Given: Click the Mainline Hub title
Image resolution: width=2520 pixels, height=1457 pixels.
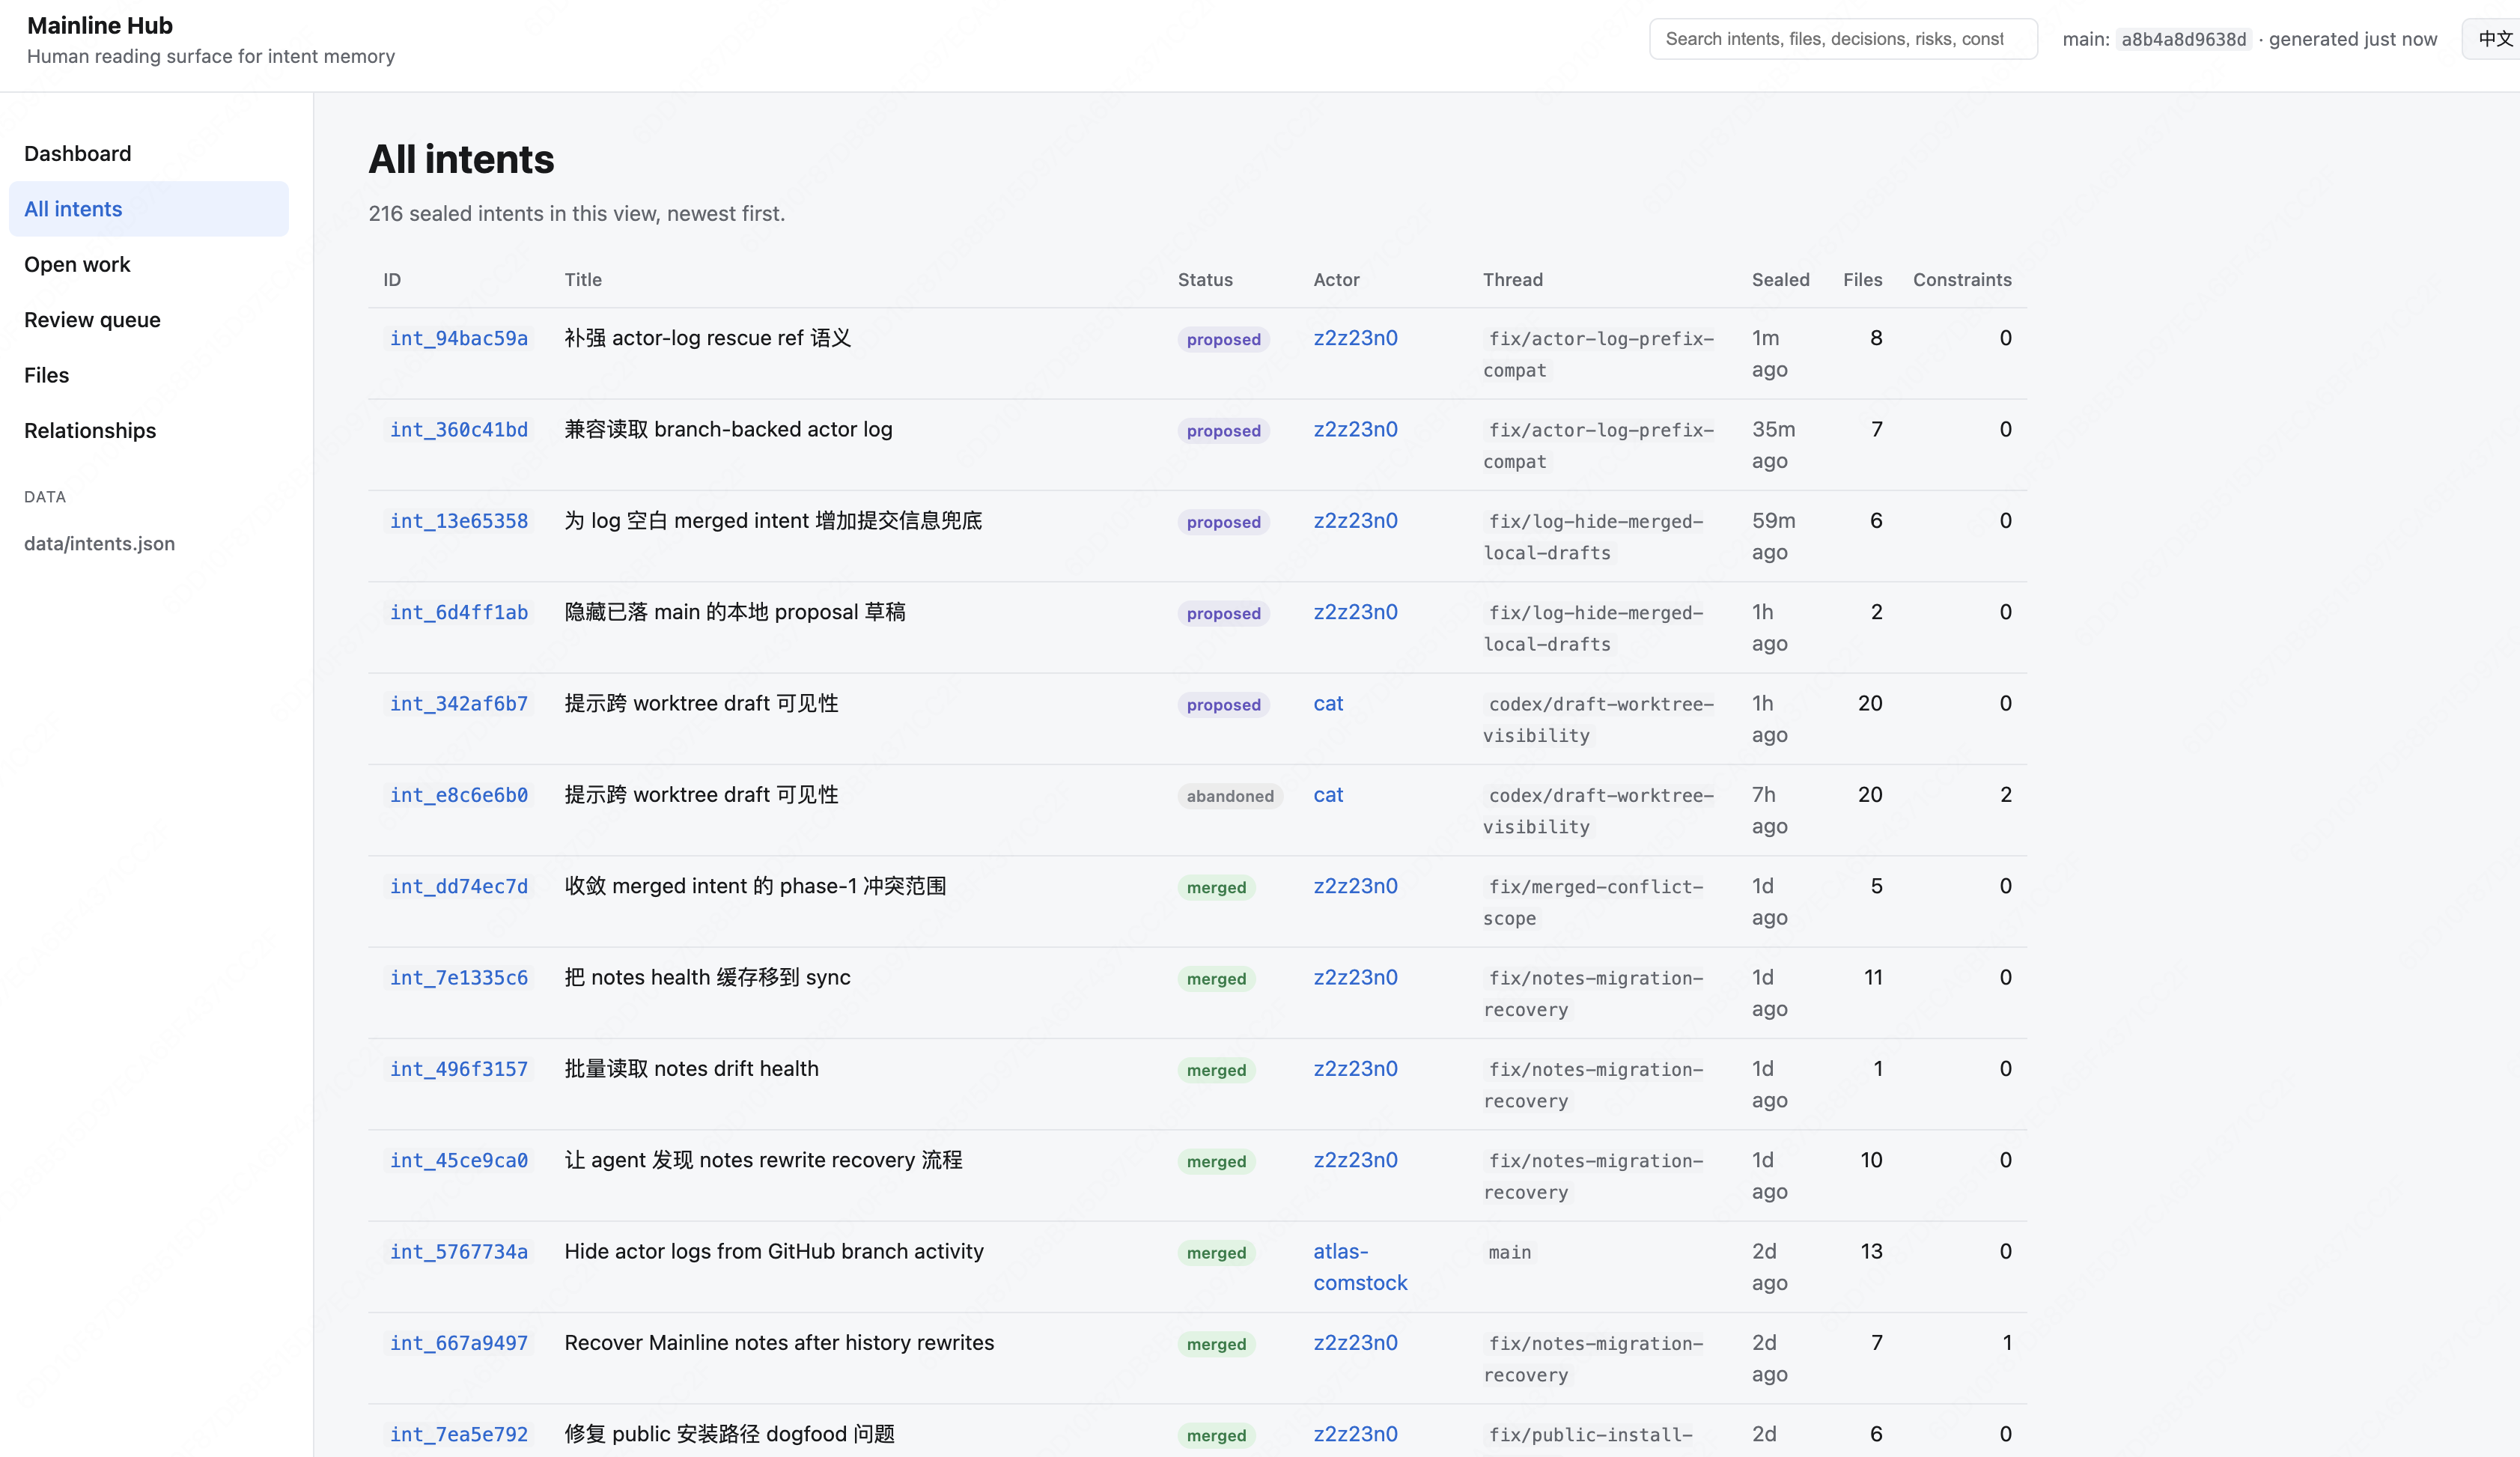Looking at the screenshot, I should pos(100,26).
